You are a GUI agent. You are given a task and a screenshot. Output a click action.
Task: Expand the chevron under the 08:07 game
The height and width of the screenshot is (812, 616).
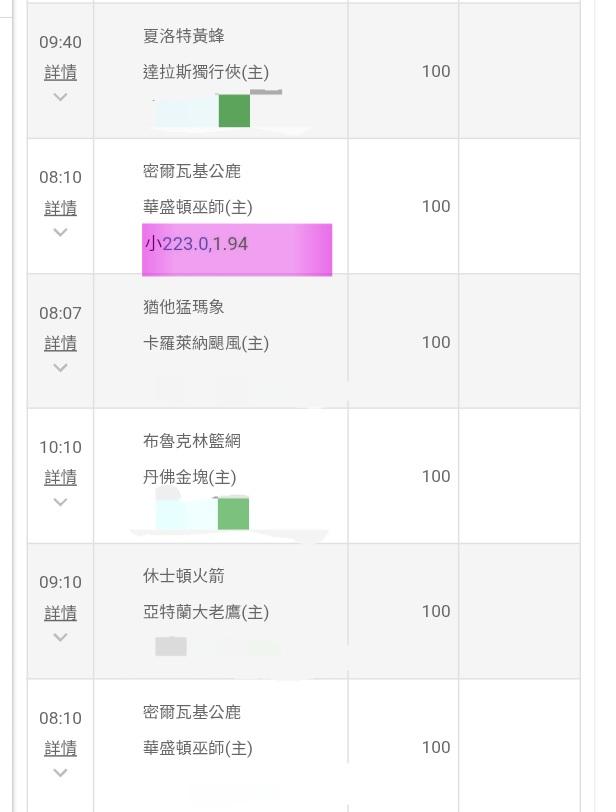60,367
